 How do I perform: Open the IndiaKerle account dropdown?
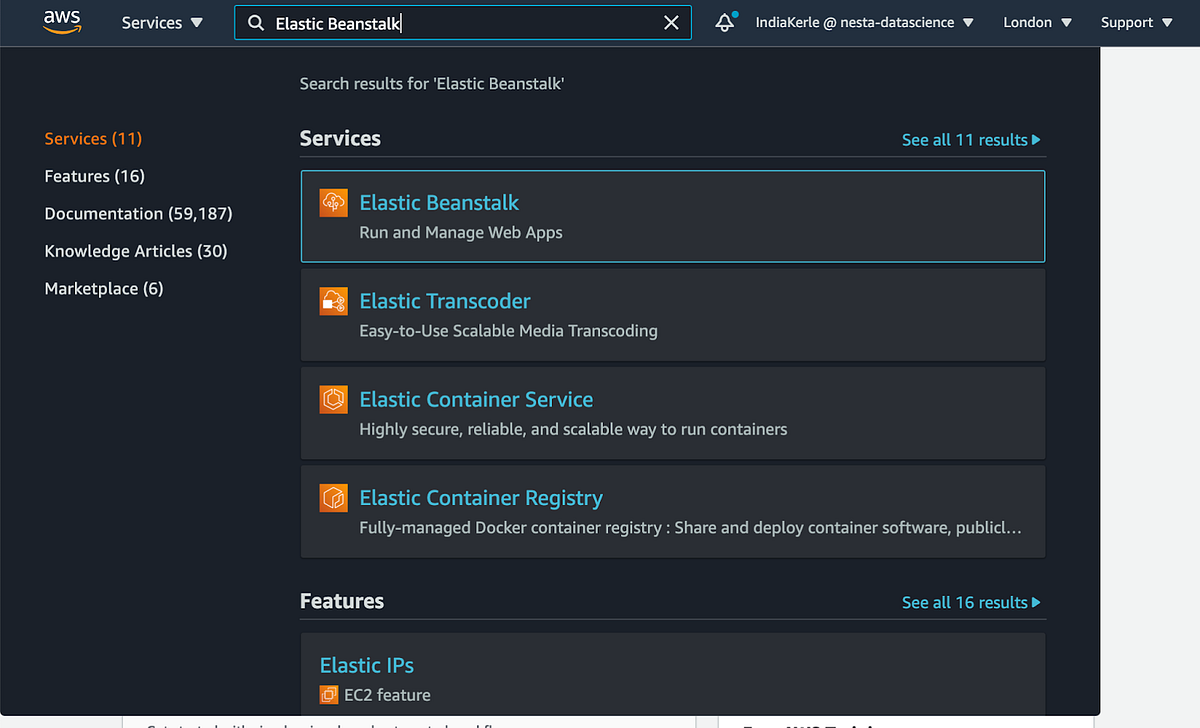(864, 23)
